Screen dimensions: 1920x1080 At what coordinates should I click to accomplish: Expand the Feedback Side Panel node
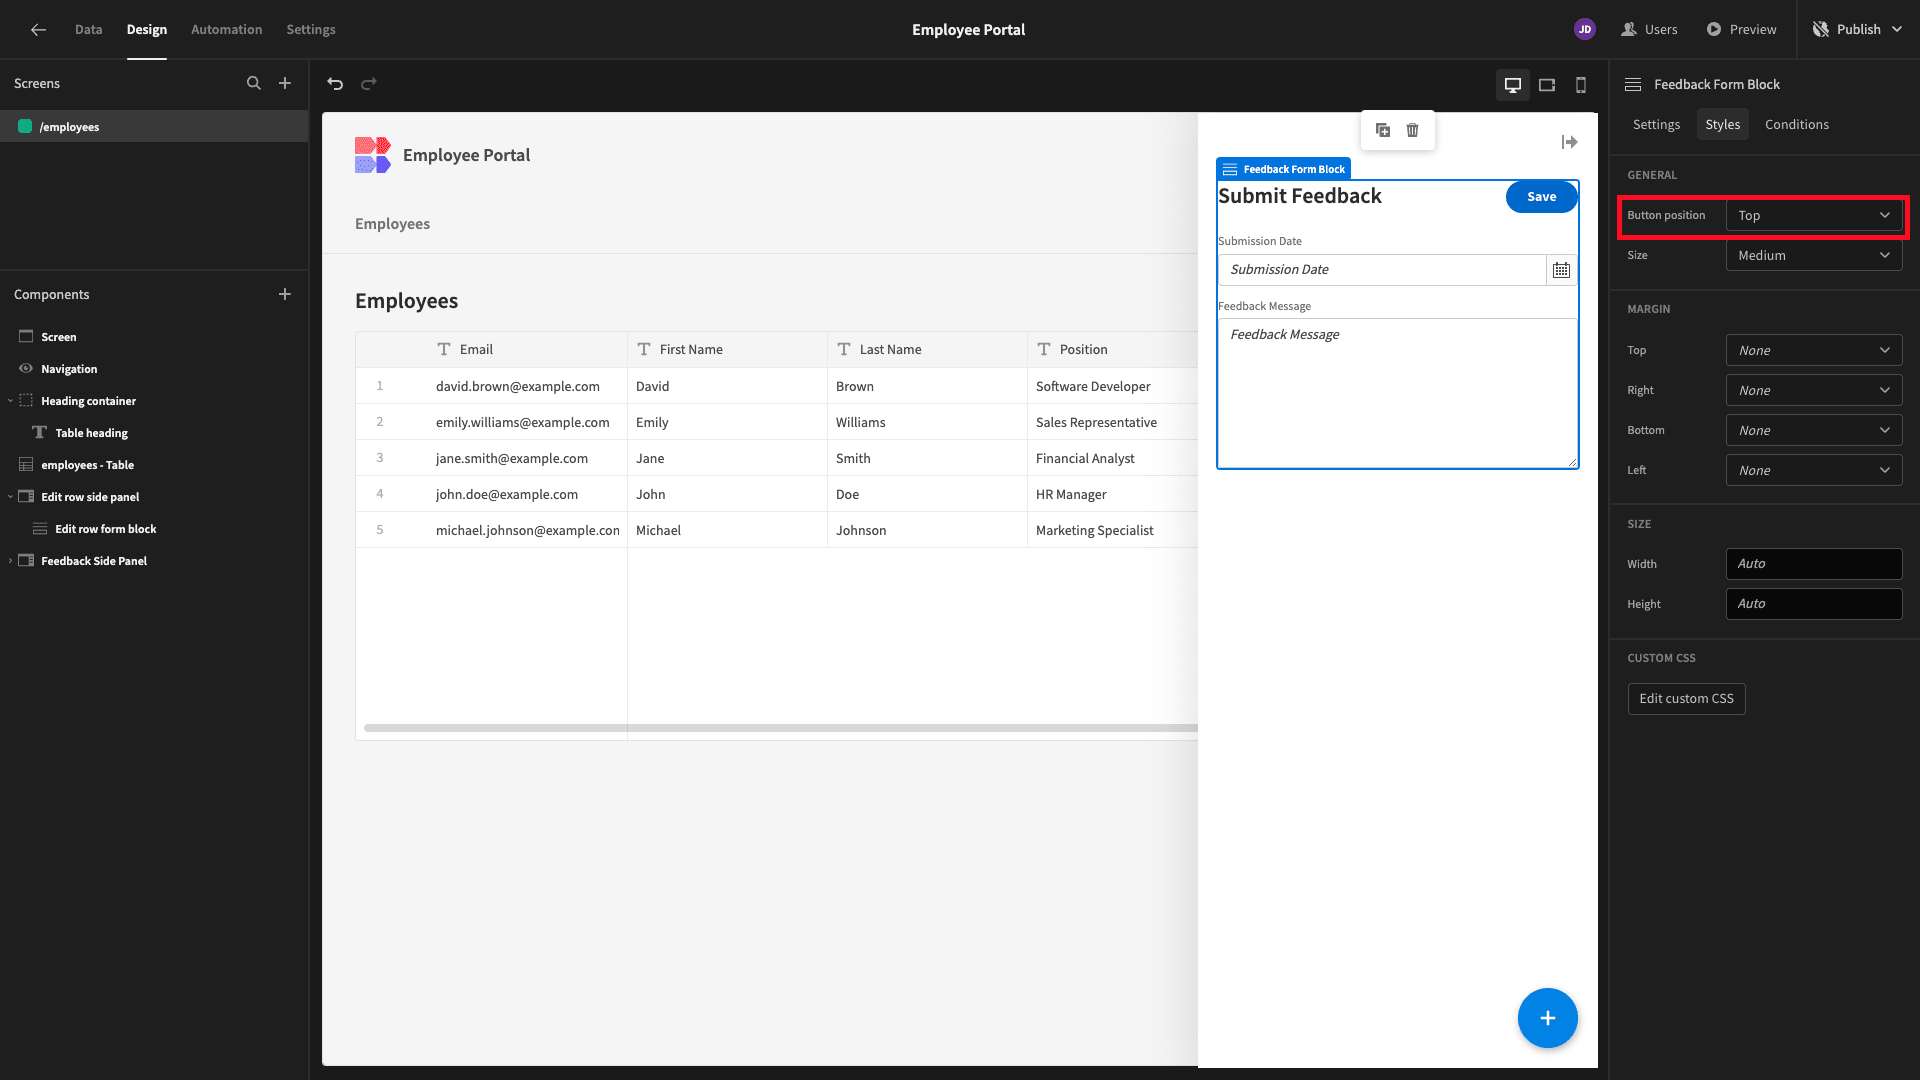click(x=10, y=561)
